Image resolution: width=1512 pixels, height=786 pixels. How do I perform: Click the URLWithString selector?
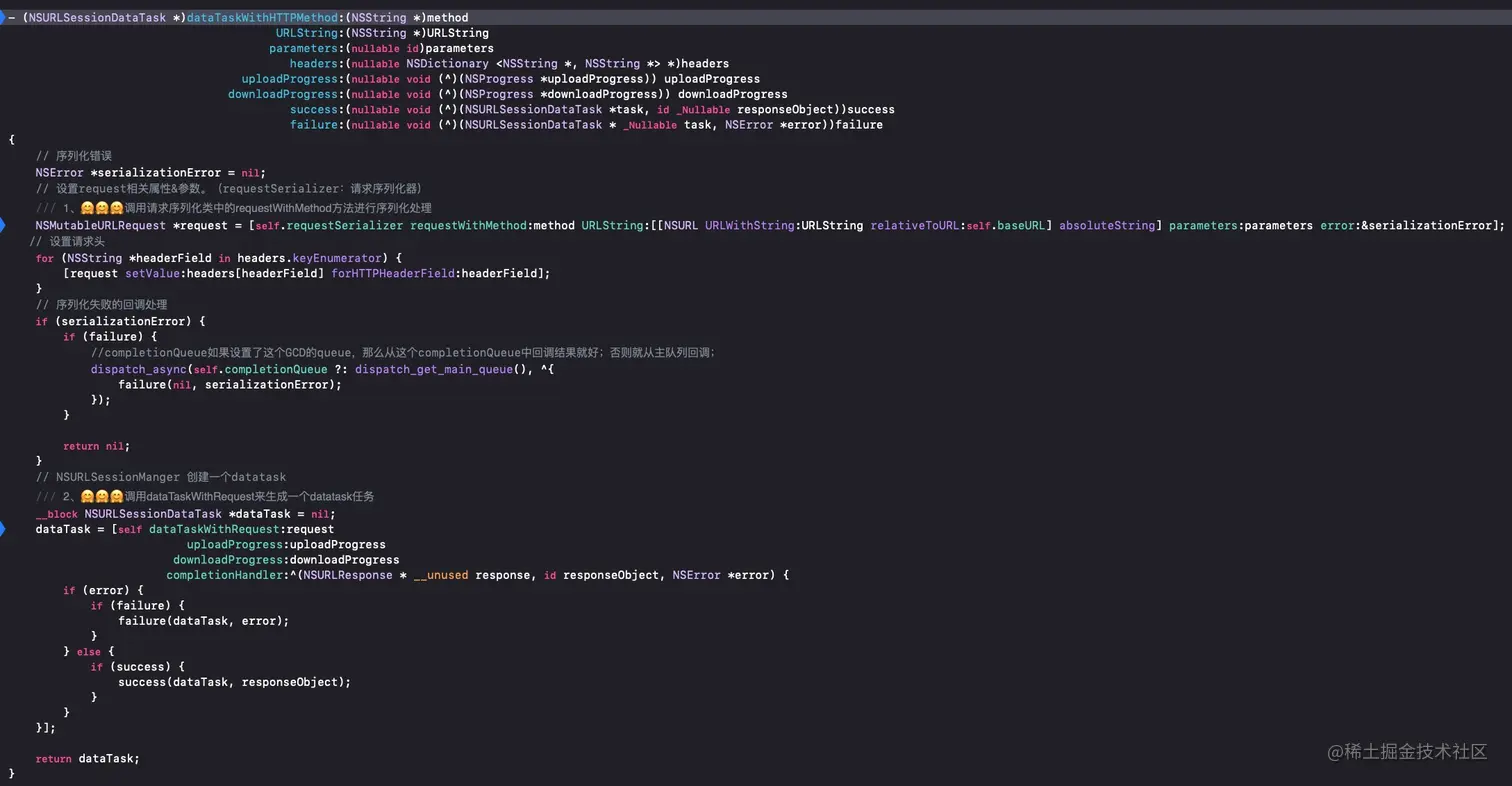tap(749, 225)
